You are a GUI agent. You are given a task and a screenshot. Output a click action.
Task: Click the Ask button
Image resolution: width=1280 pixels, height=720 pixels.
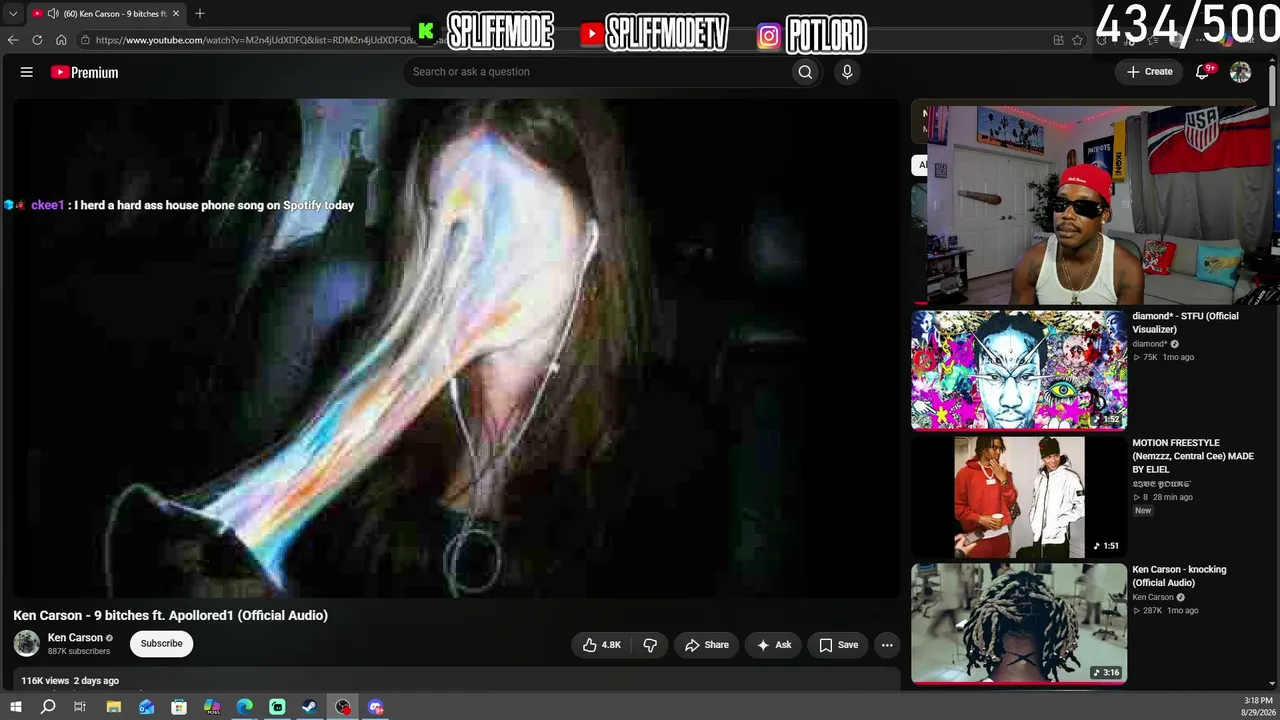click(774, 645)
